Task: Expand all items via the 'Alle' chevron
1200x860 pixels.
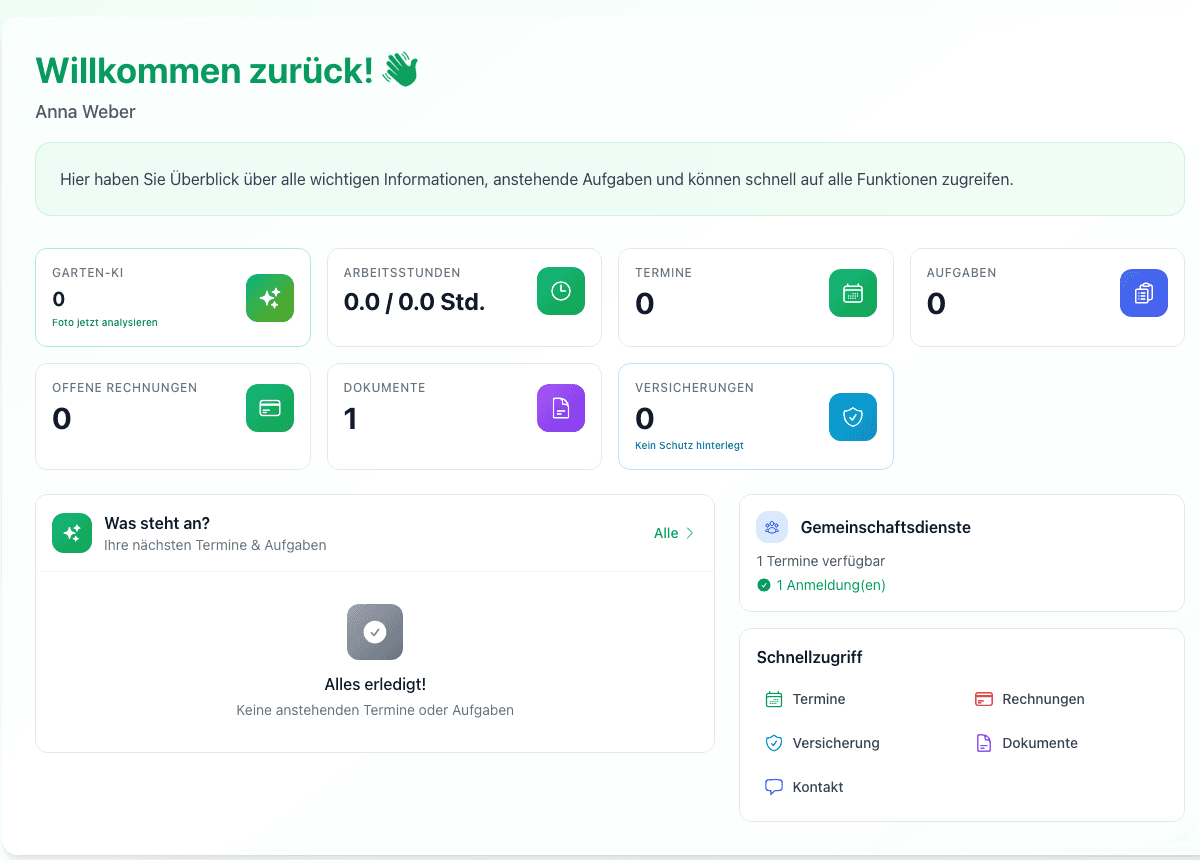Action: pyautogui.click(x=689, y=533)
